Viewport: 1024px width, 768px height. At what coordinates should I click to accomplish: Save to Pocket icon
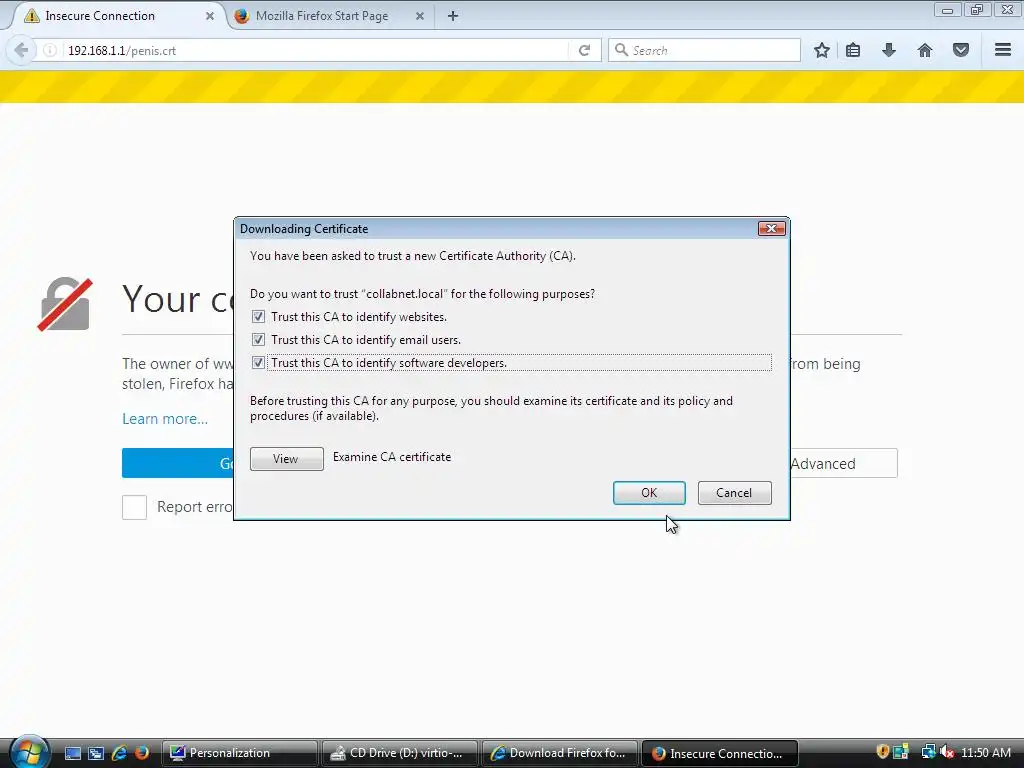point(961,50)
